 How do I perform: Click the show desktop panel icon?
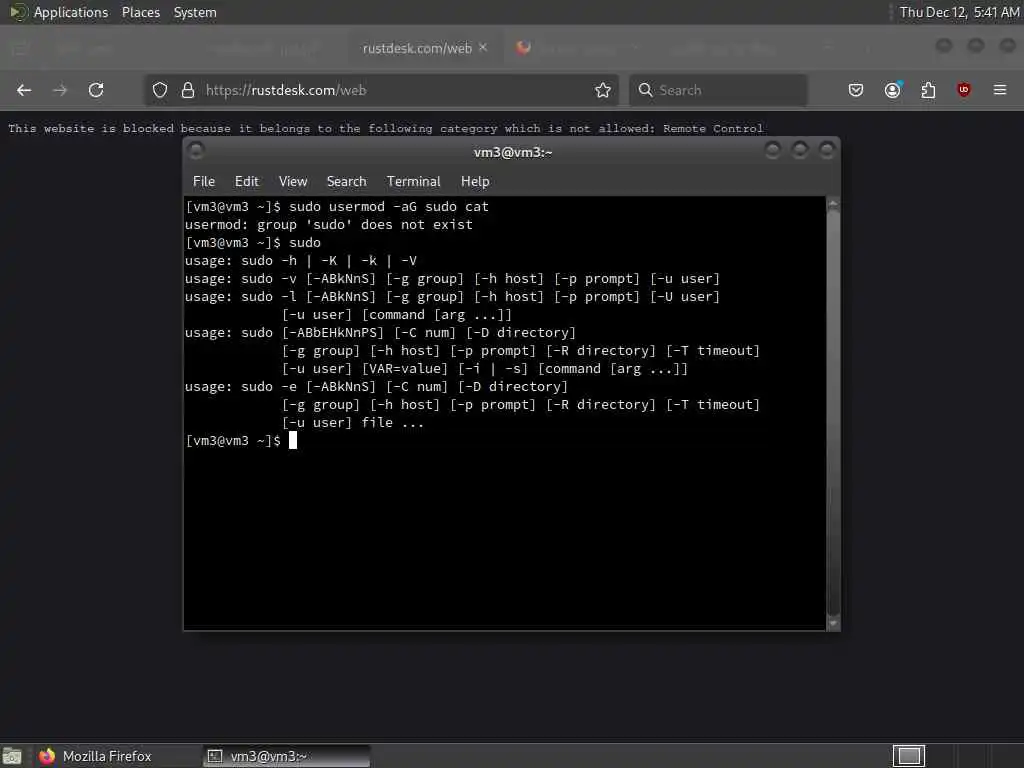pyautogui.click(x=12, y=756)
